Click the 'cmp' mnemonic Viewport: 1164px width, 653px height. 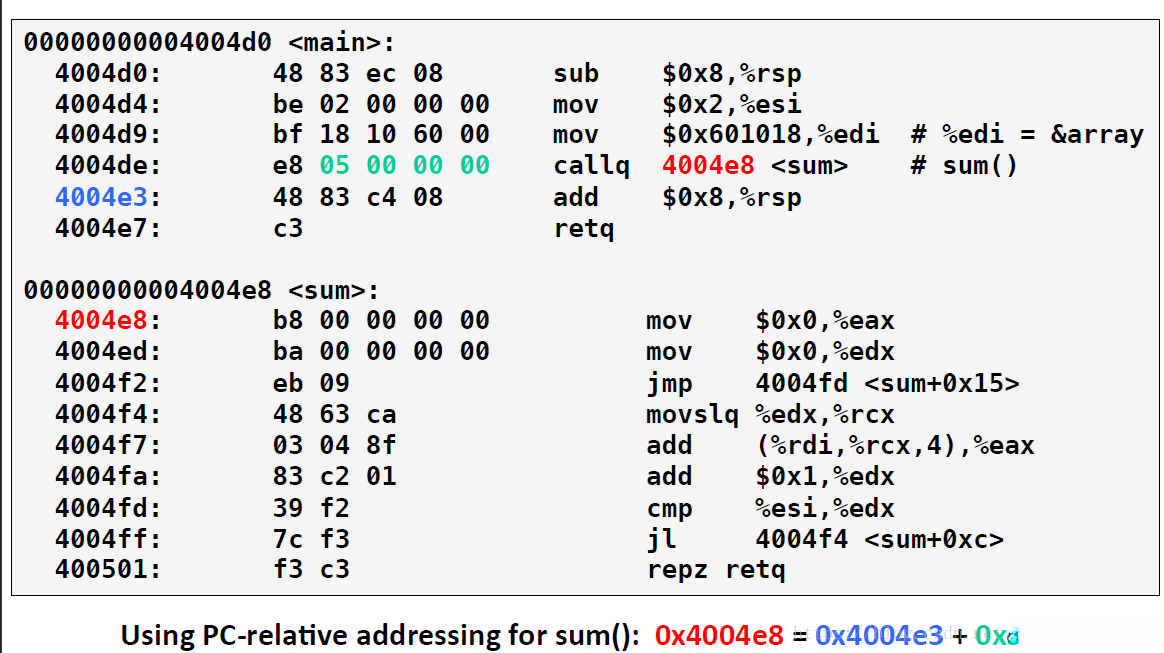click(x=670, y=508)
